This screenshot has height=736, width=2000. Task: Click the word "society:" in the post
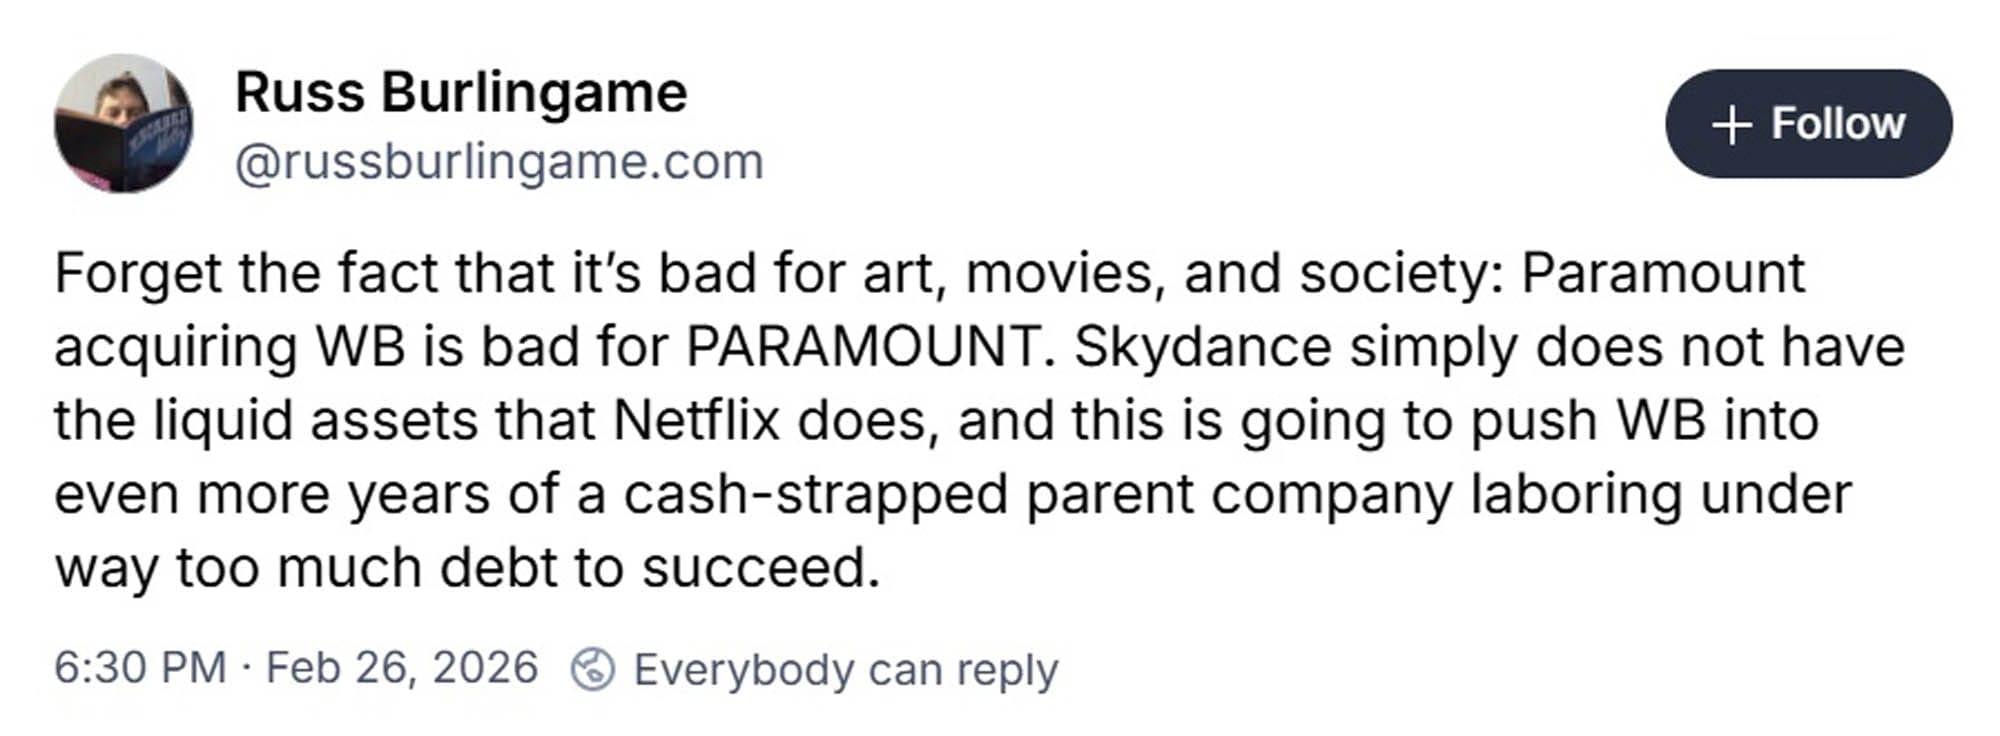1400,273
